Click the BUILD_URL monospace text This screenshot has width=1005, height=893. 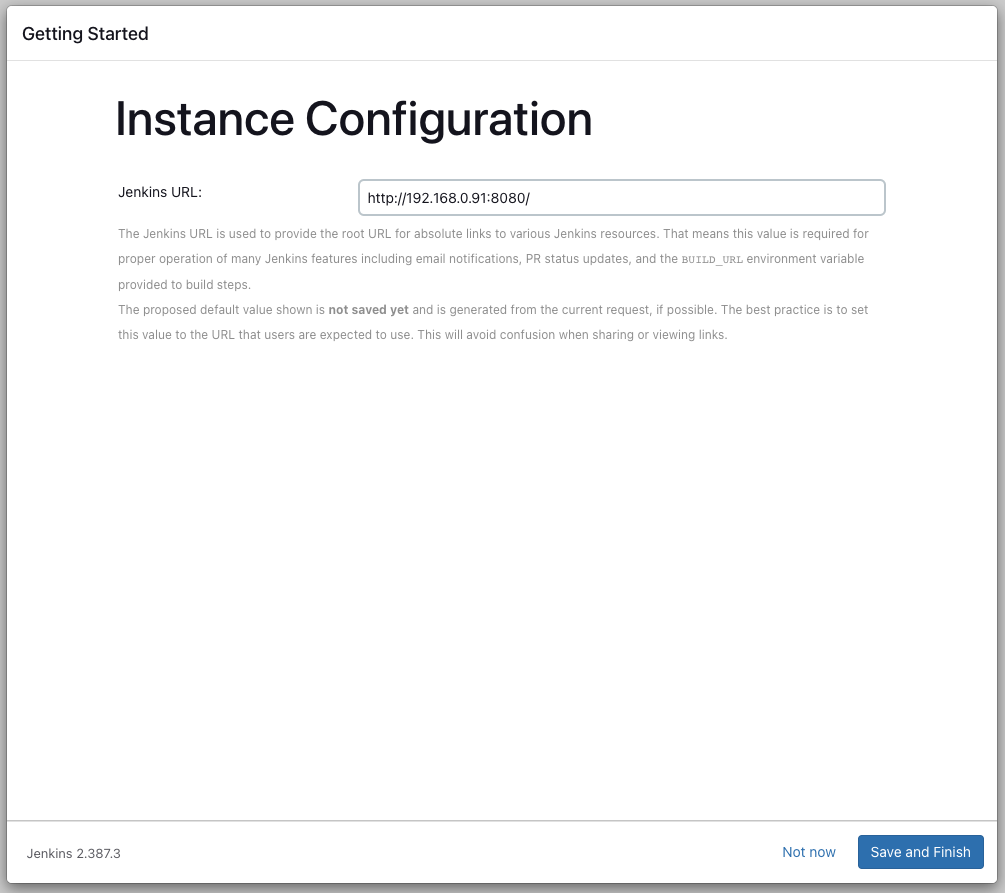click(x=711, y=260)
